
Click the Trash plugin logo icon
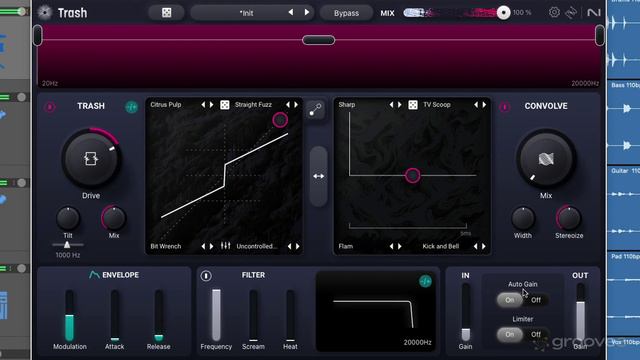[44, 13]
